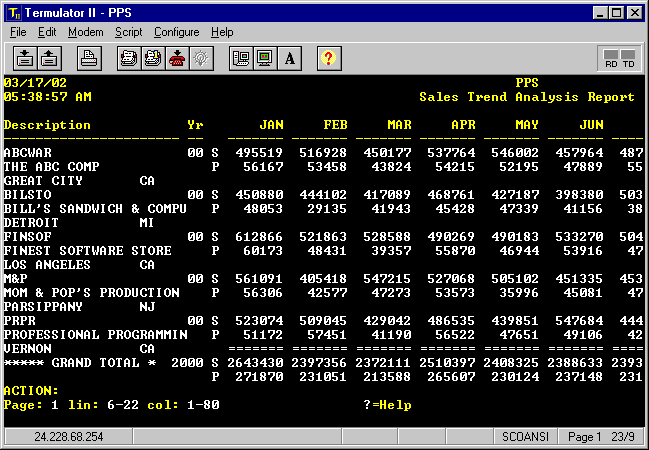Click MOM & POP'S PRODUCTION text
The image size is (649, 450).
(92, 293)
